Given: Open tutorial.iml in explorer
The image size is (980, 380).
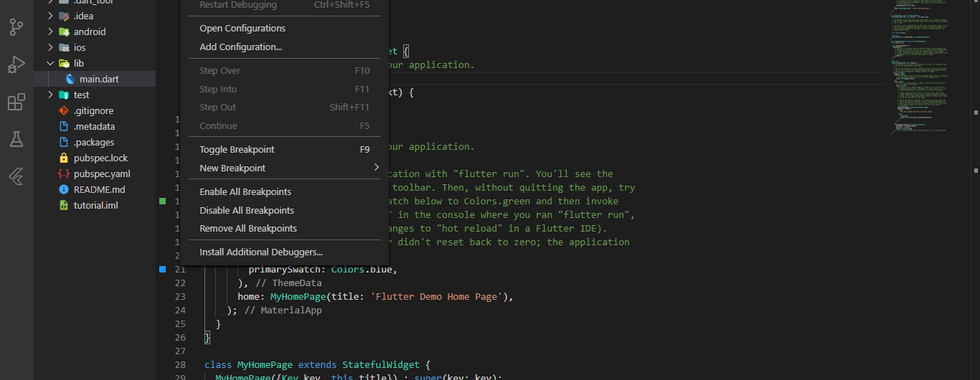Looking at the screenshot, I should 95,205.
